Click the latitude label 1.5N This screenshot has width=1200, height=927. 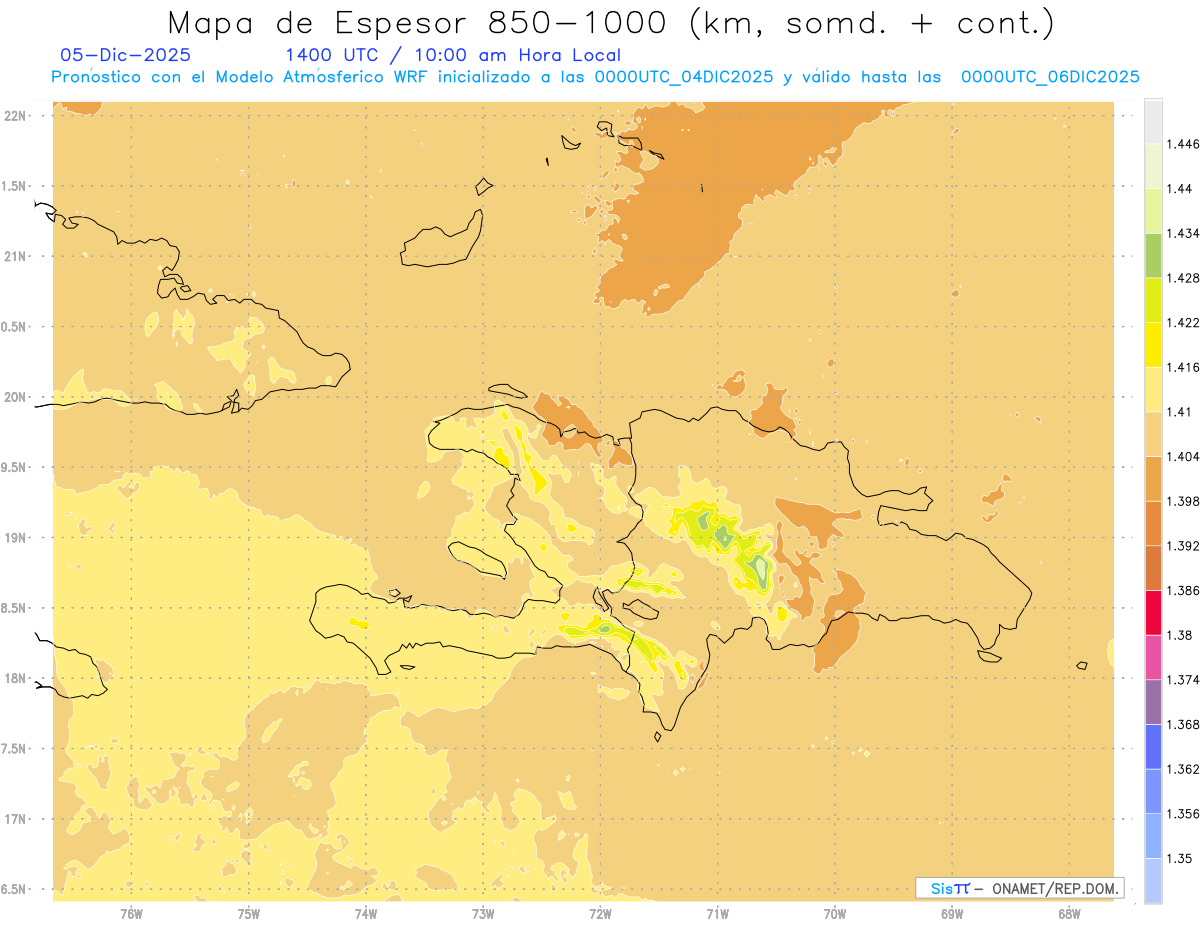14,186
